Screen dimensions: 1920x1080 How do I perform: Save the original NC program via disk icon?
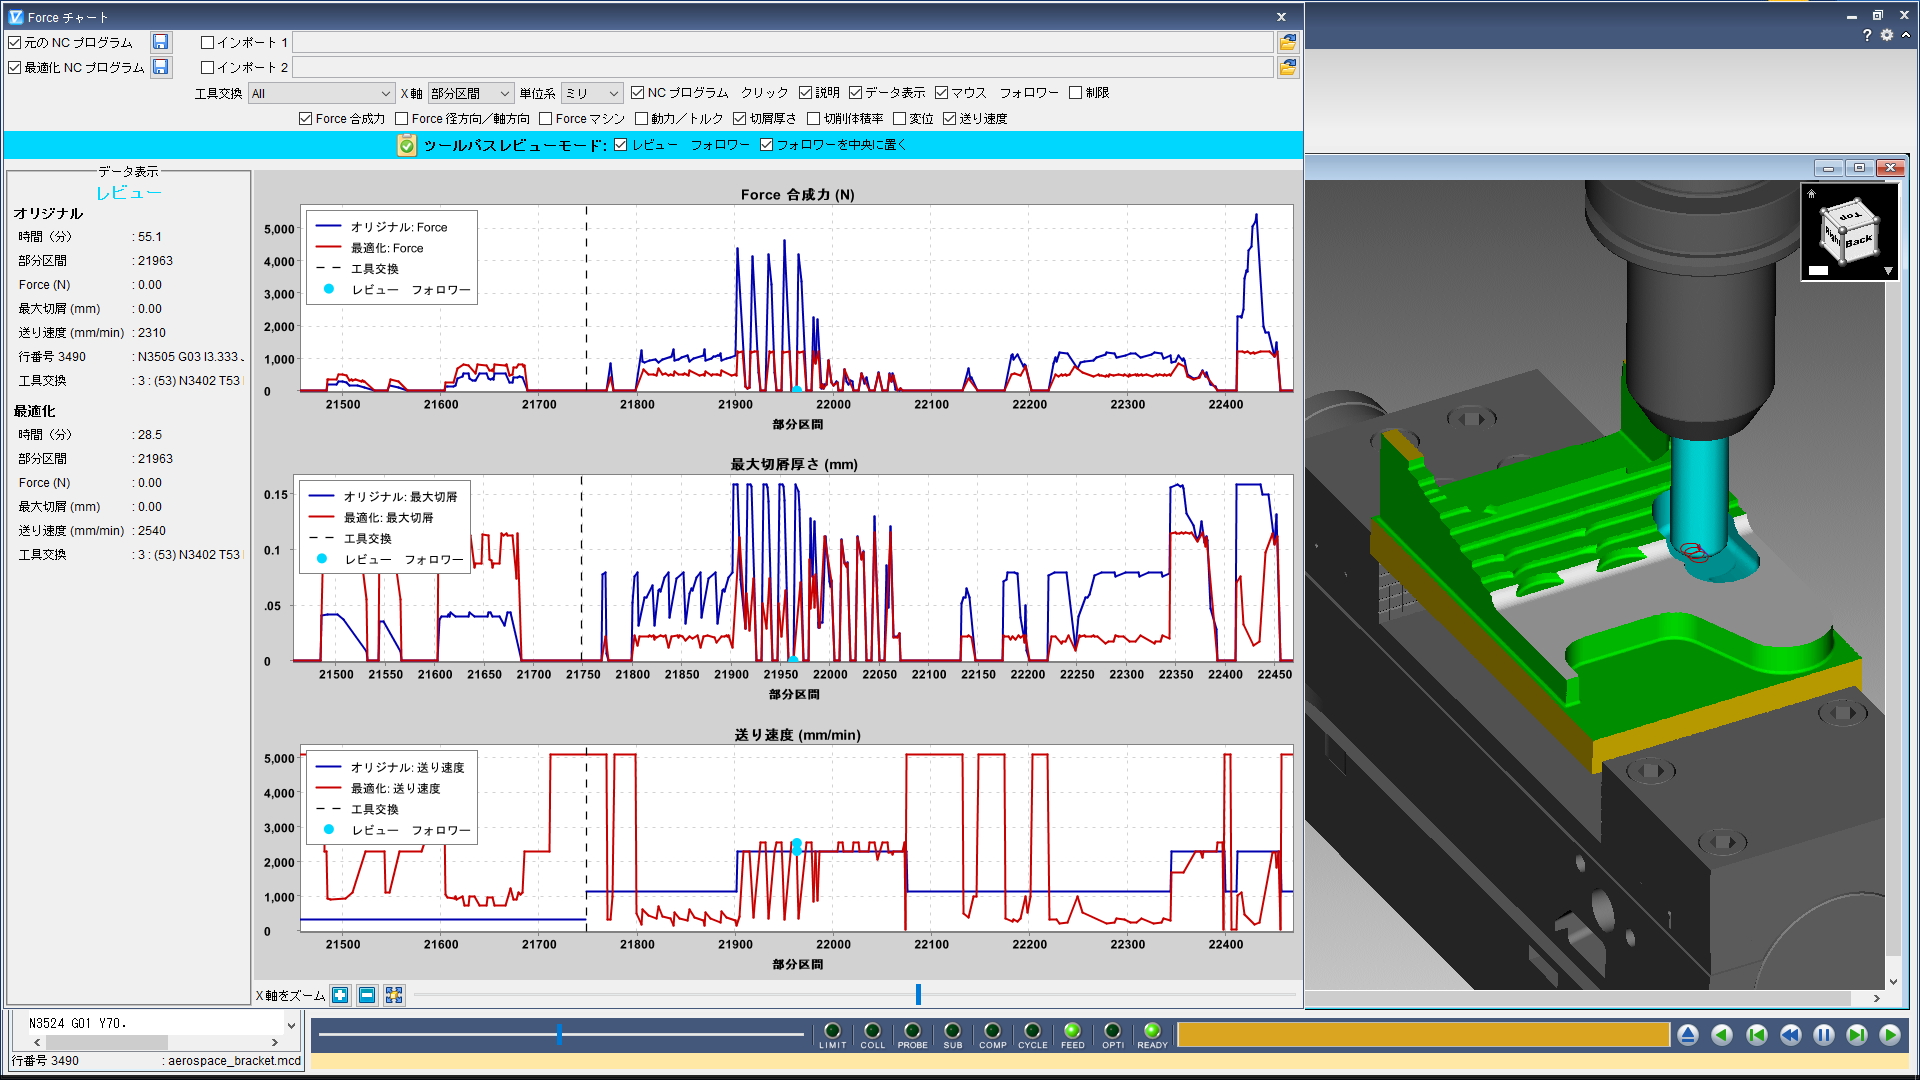(160, 42)
